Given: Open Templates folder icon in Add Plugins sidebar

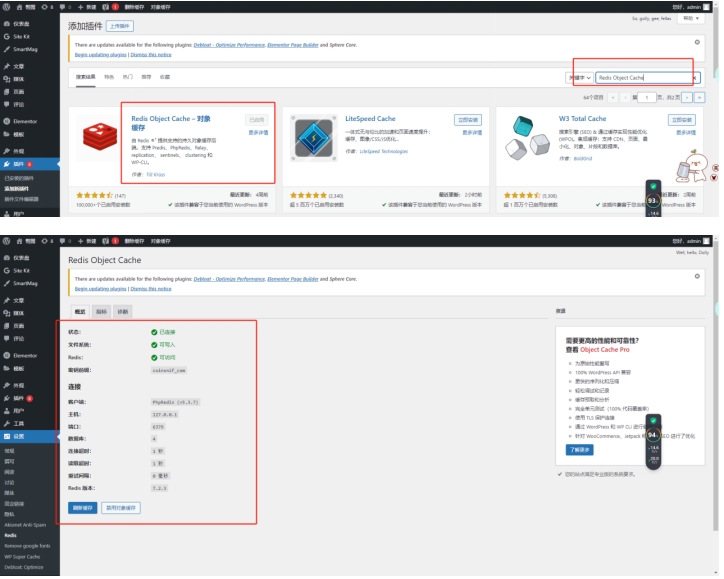Looking at the screenshot, I should (x=6, y=134).
